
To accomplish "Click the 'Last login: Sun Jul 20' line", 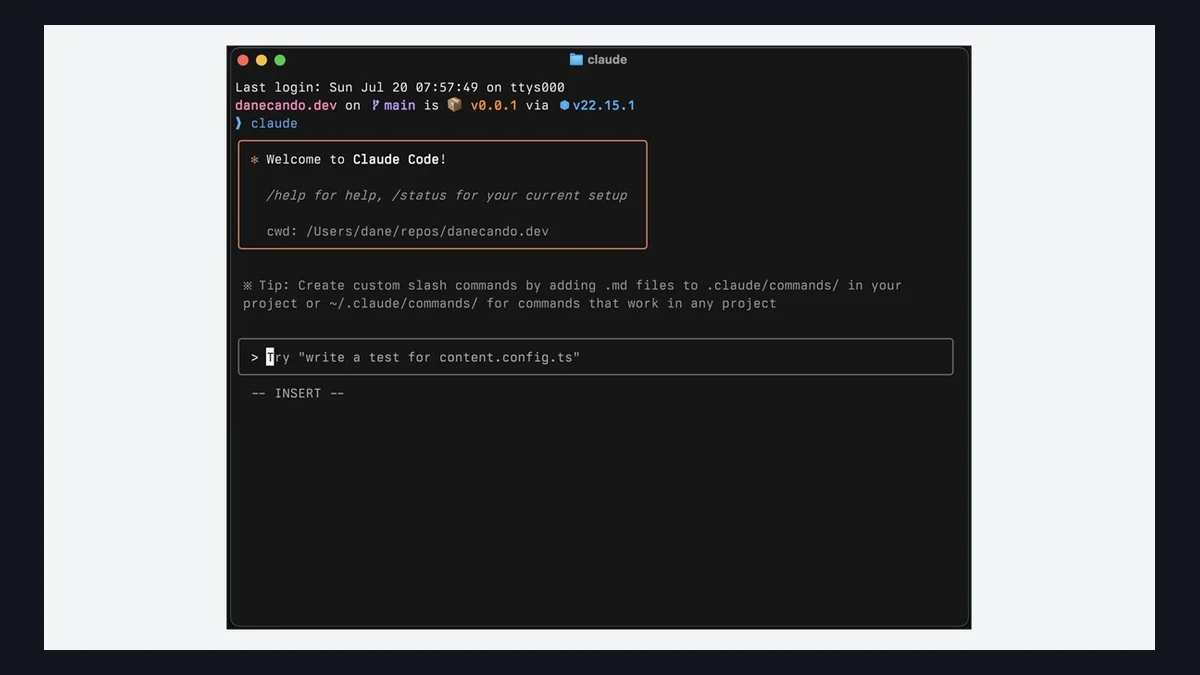I will click(400, 87).
